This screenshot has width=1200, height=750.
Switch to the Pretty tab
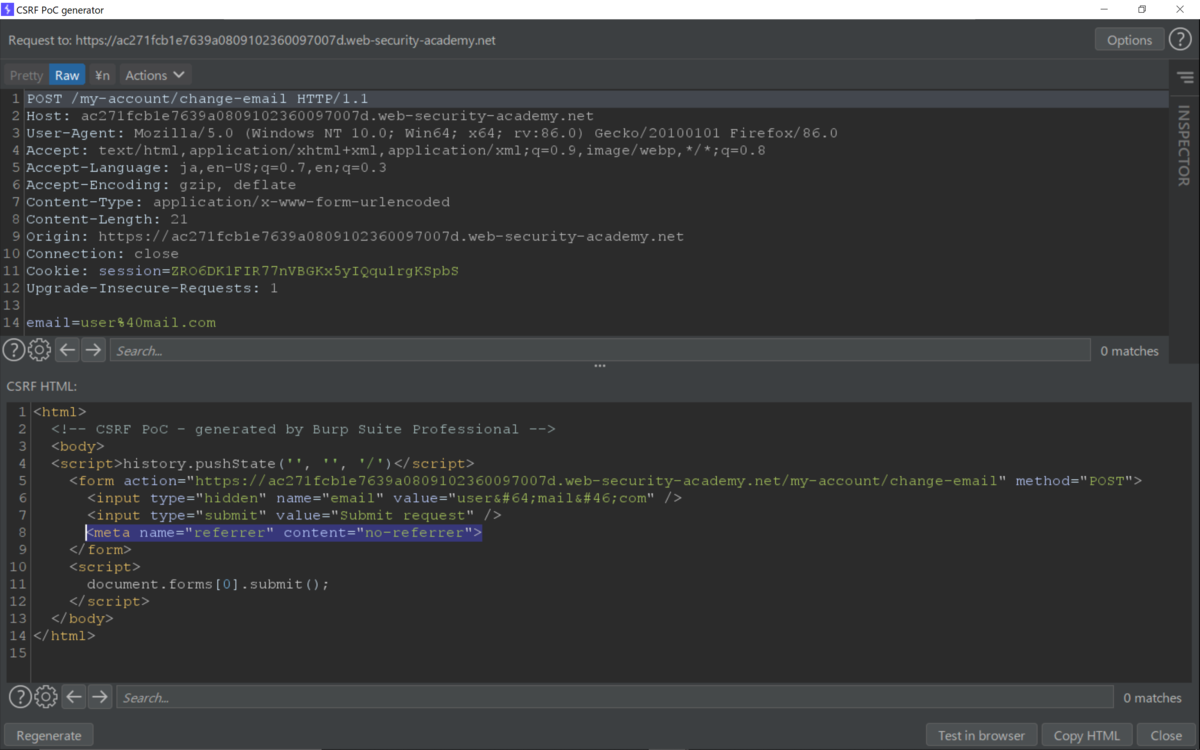pos(27,75)
